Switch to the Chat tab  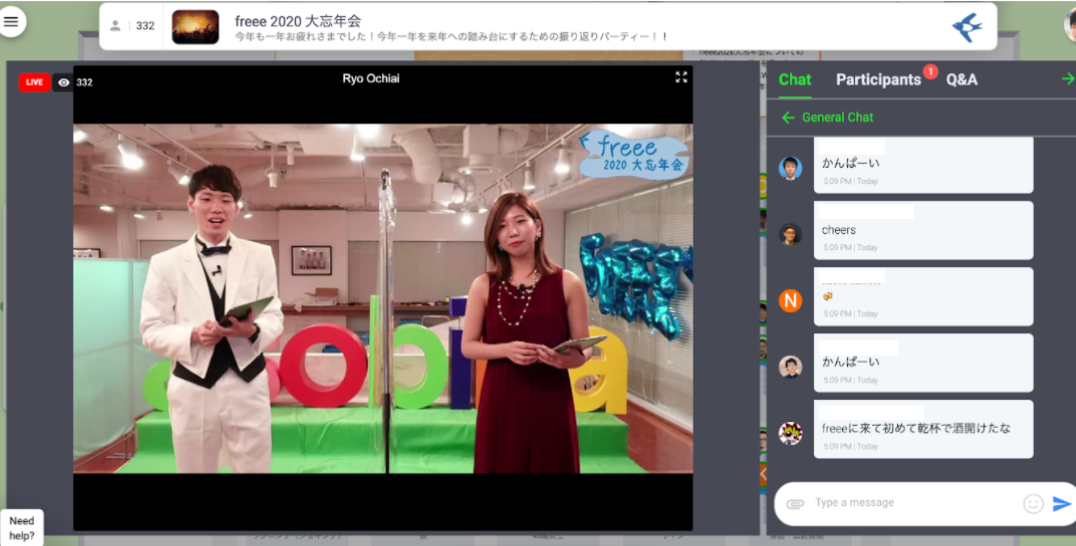pyautogui.click(x=795, y=80)
